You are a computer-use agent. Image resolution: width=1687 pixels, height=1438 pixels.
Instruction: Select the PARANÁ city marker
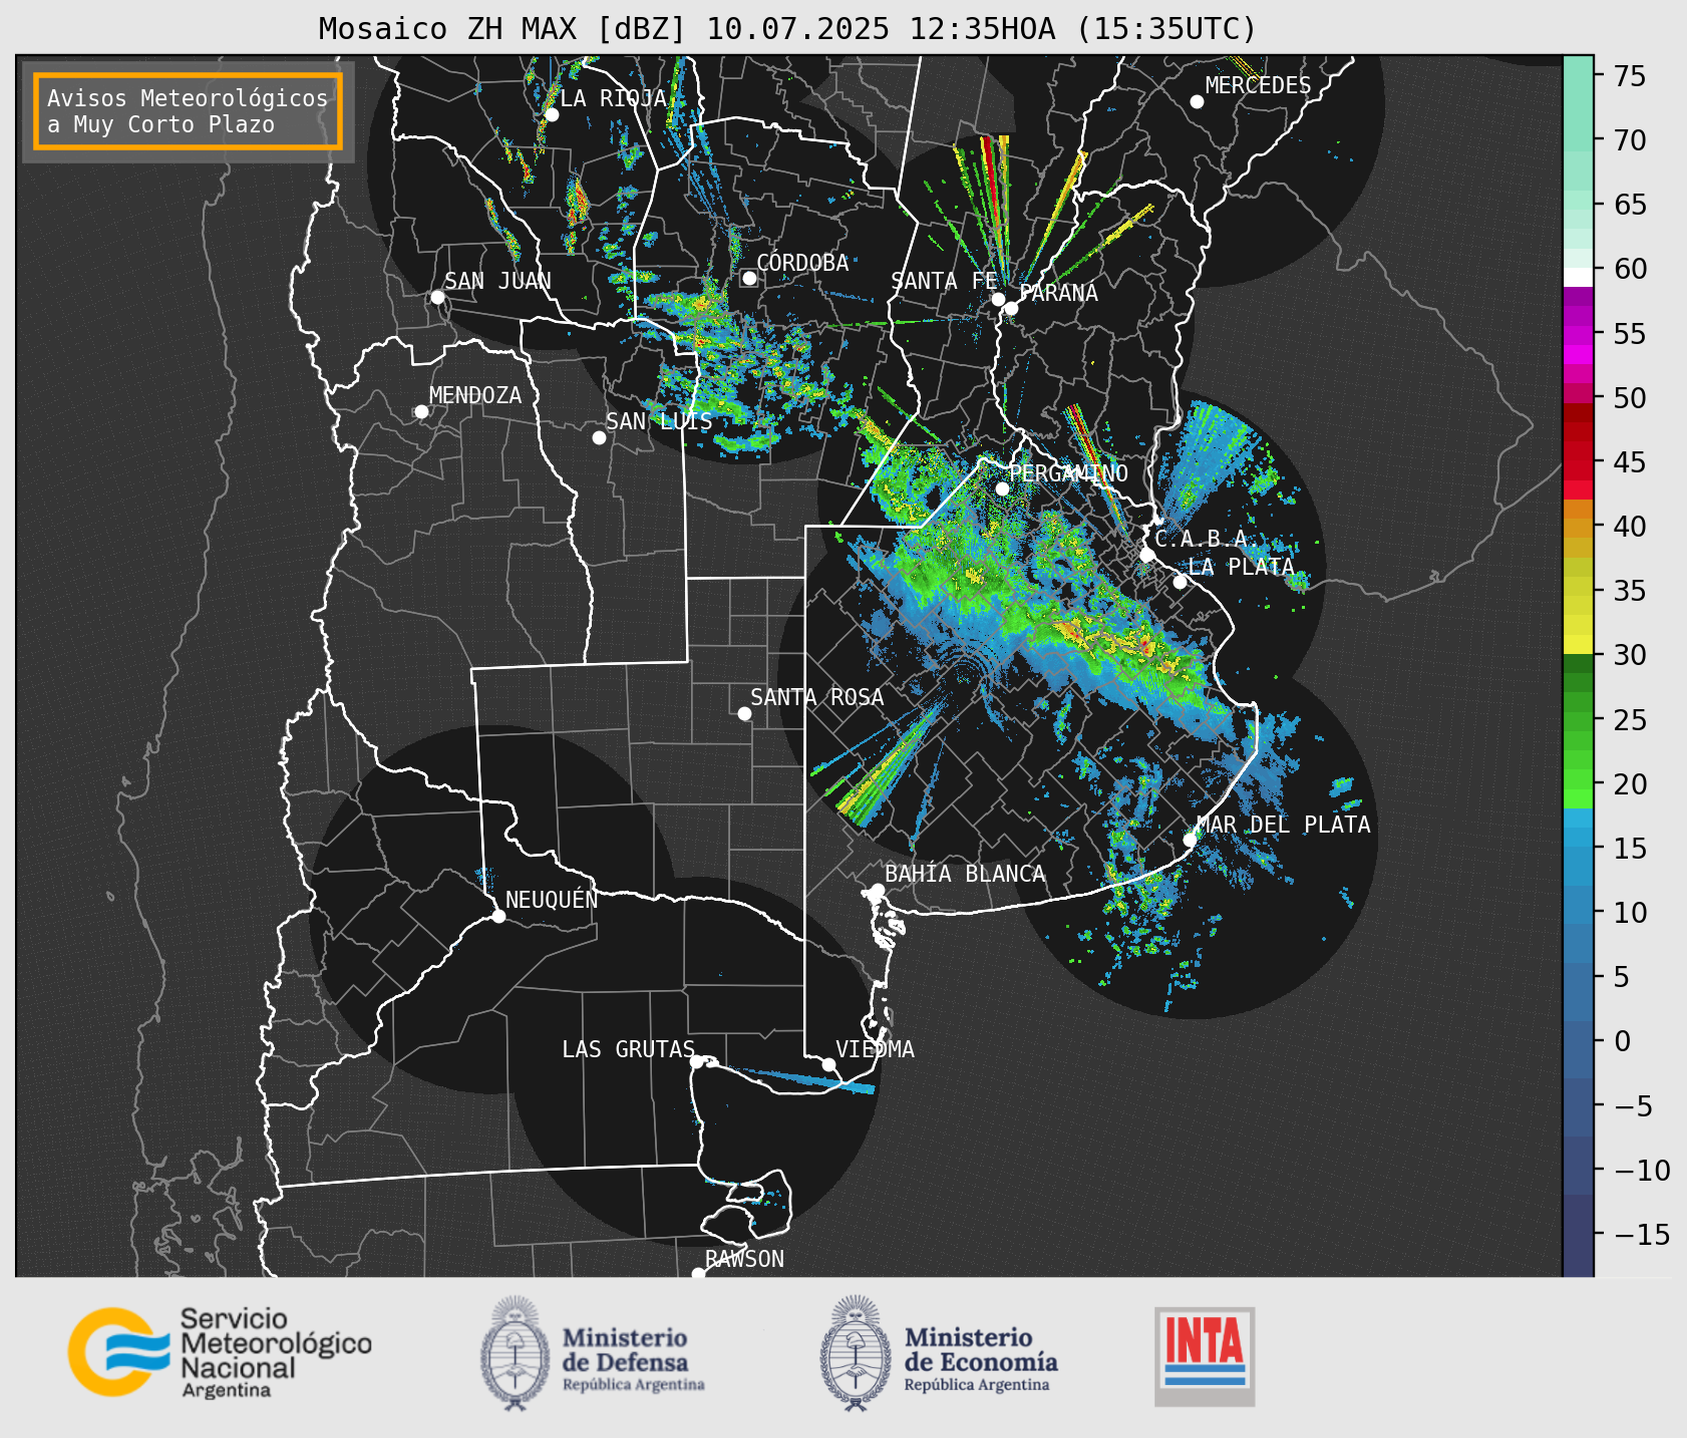(x=1011, y=308)
